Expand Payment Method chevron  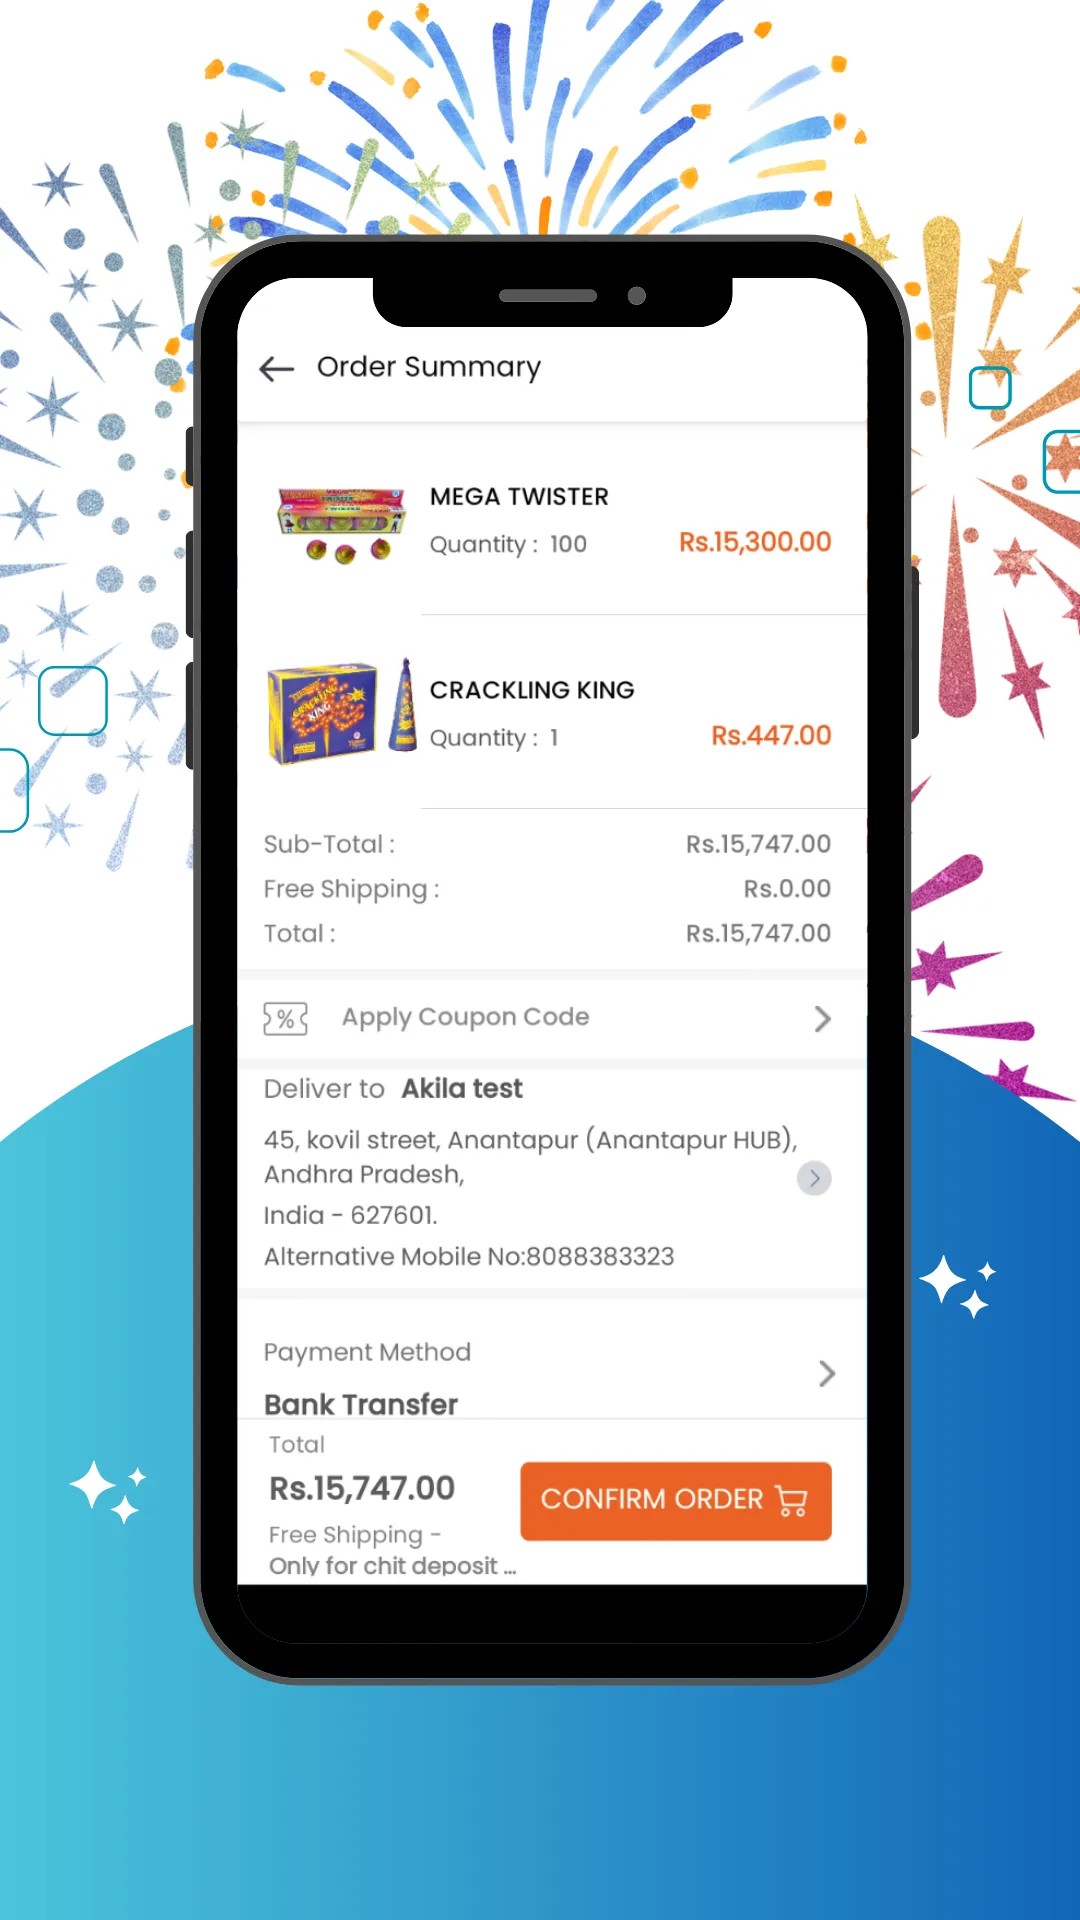coord(826,1374)
